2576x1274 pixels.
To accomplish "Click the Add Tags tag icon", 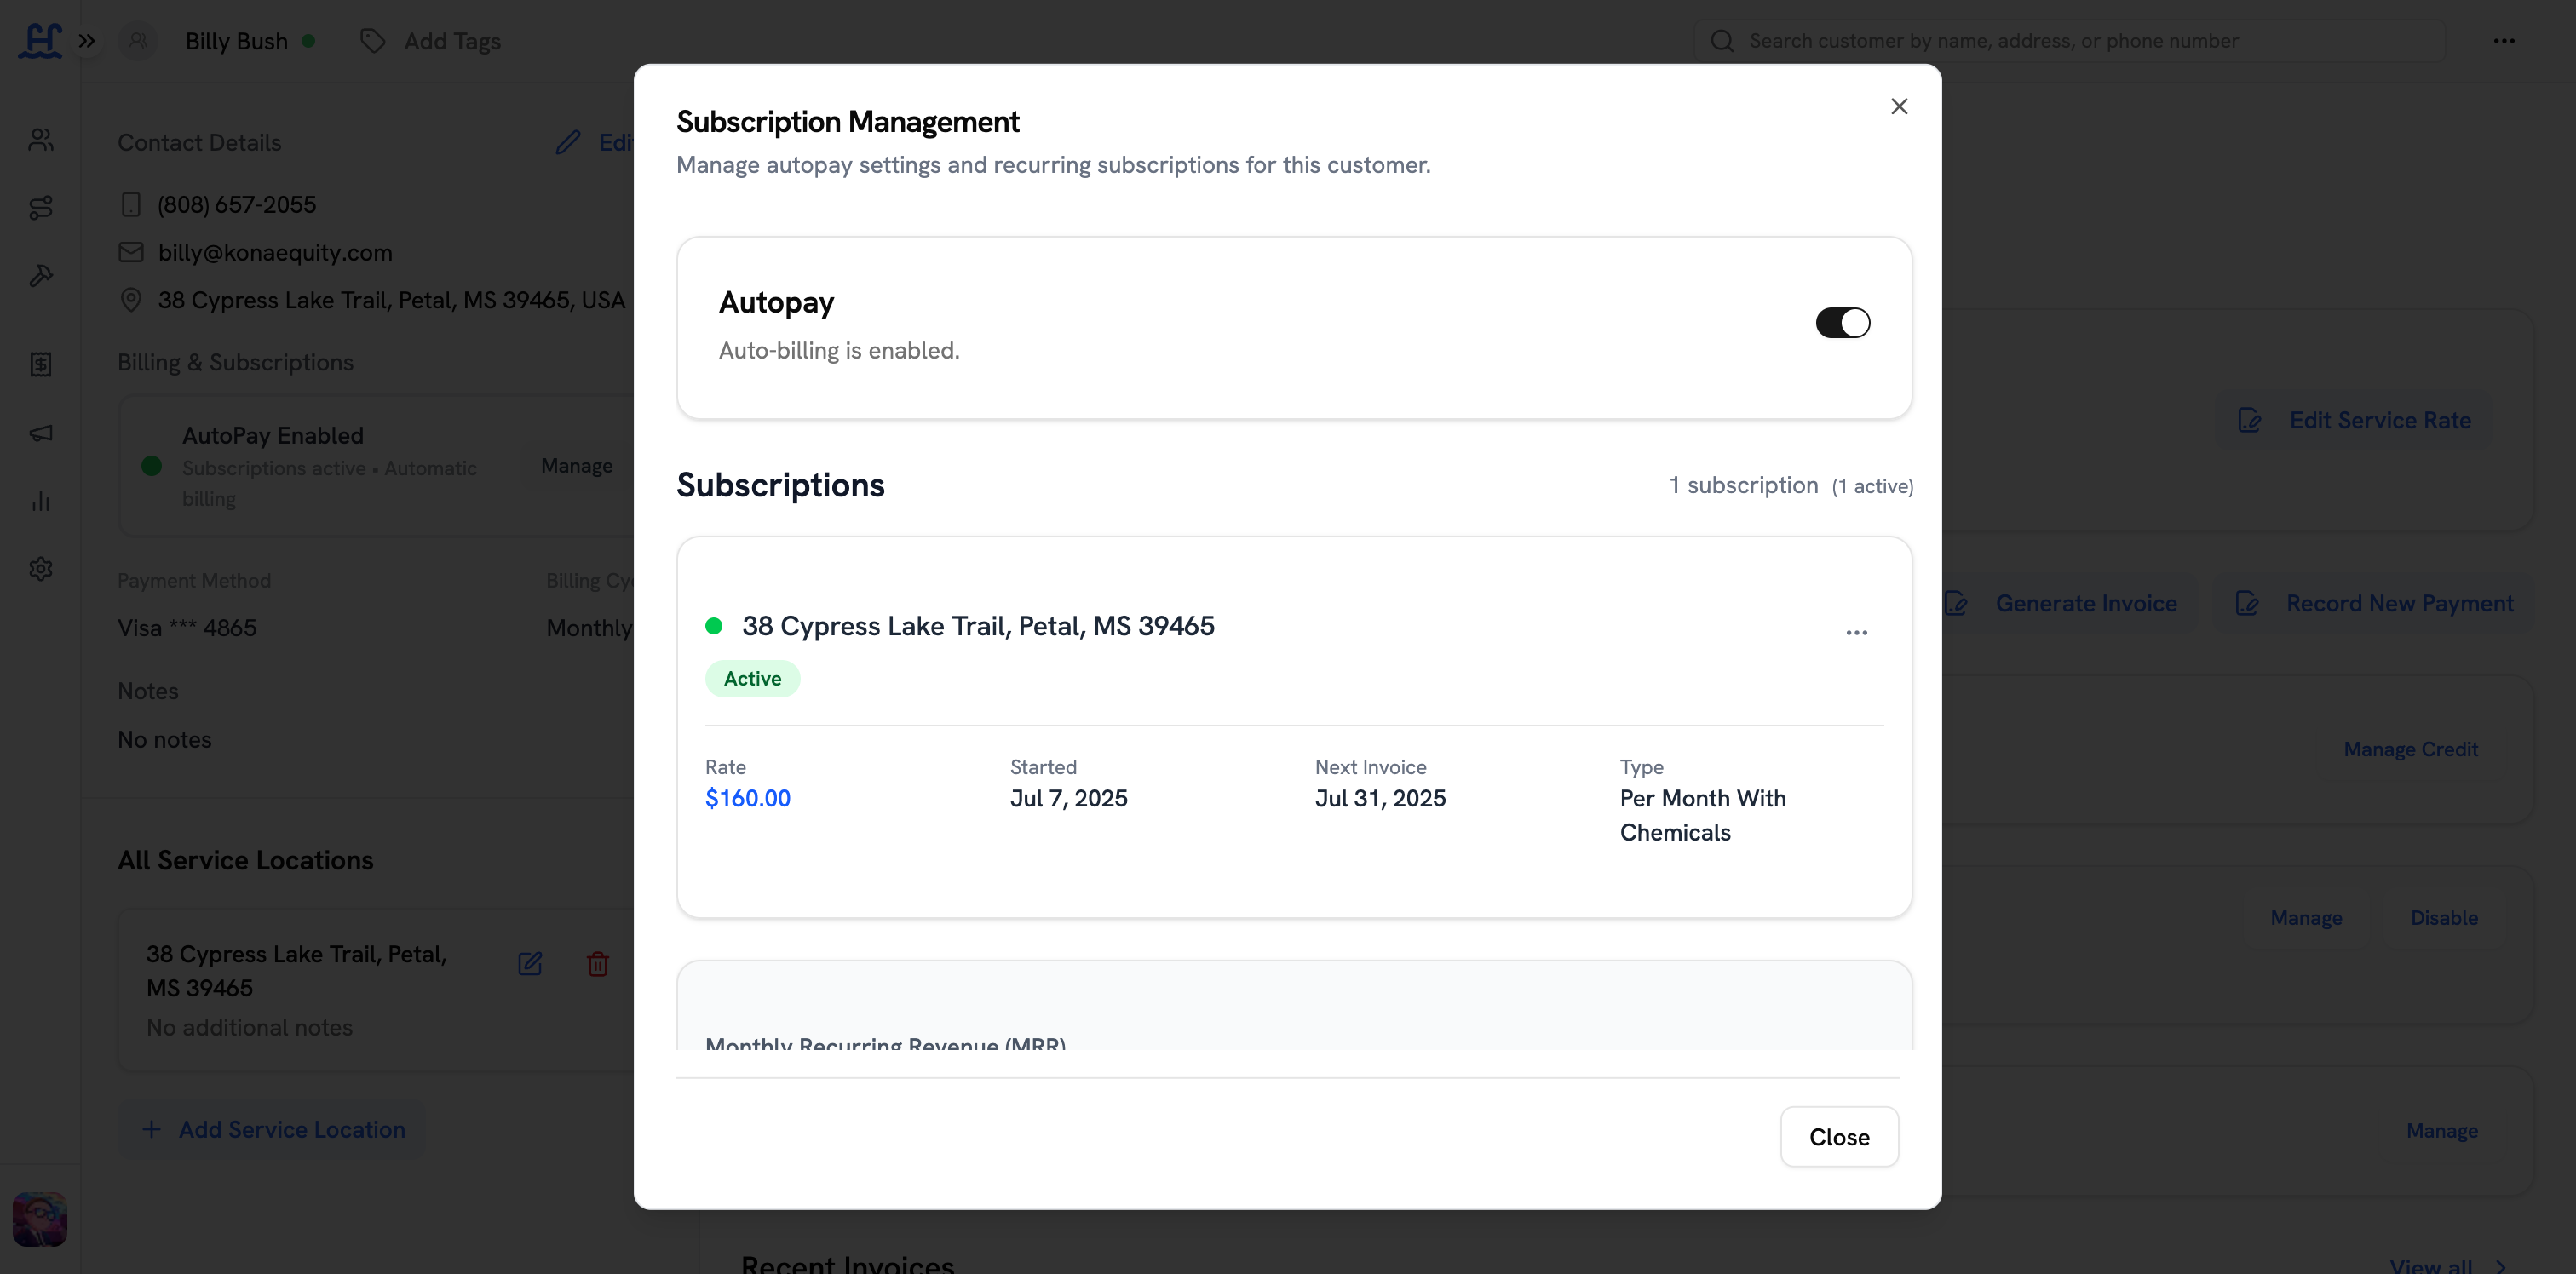I will (373, 41).
